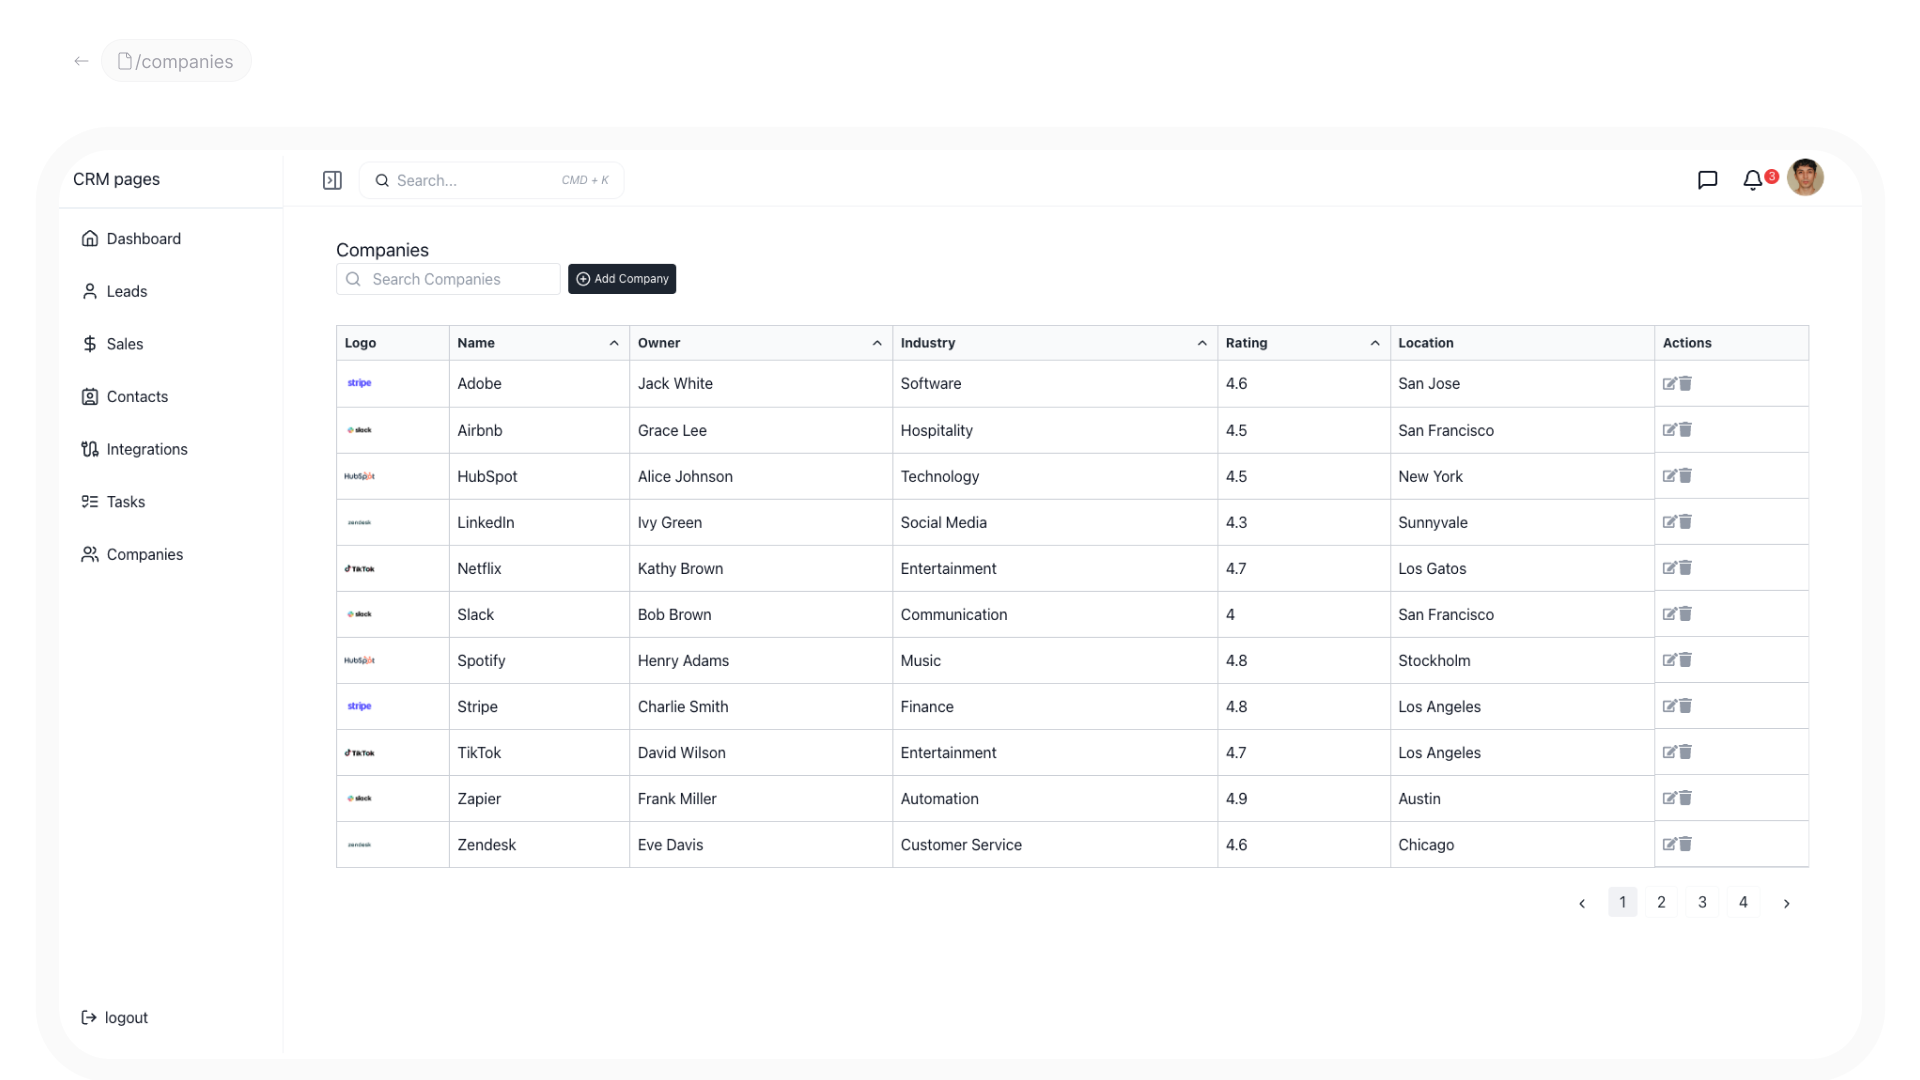Viewport: 1920px width, 1080px height.
Task: Delete the Netflix company row
Action: pos(1685,567)
